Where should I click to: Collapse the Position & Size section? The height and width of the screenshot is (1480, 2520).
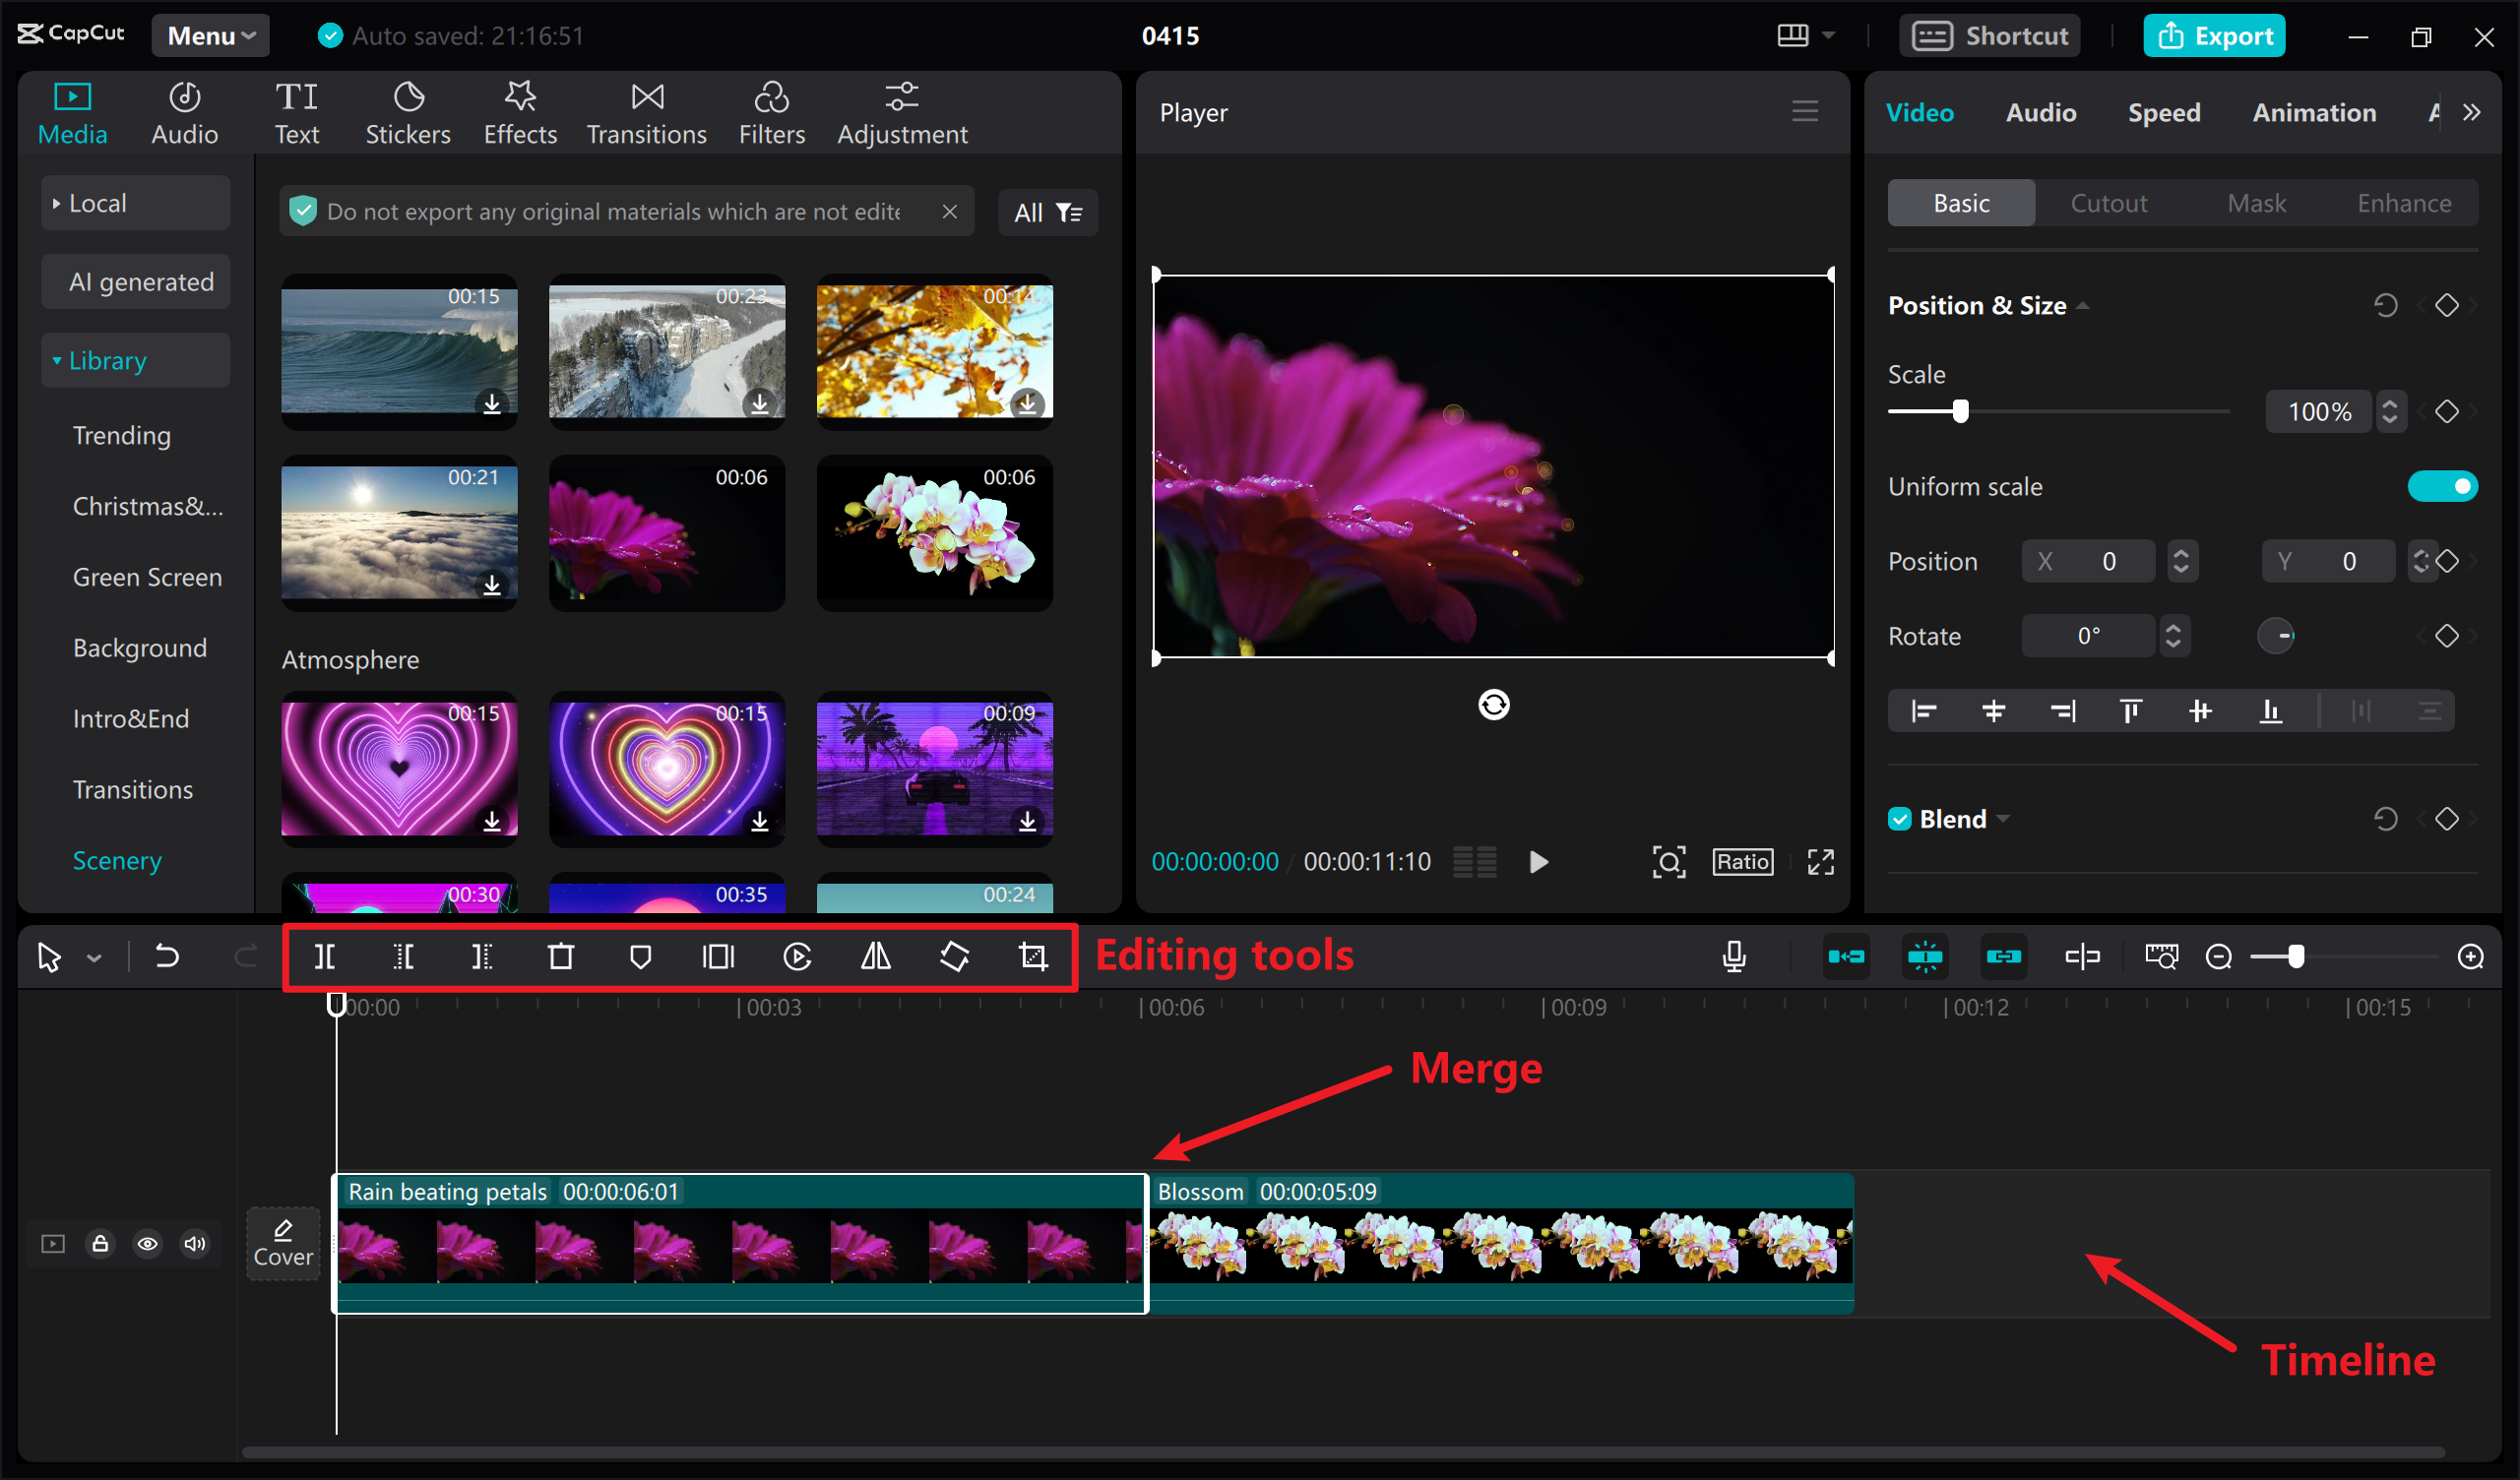coord(2085,305)
